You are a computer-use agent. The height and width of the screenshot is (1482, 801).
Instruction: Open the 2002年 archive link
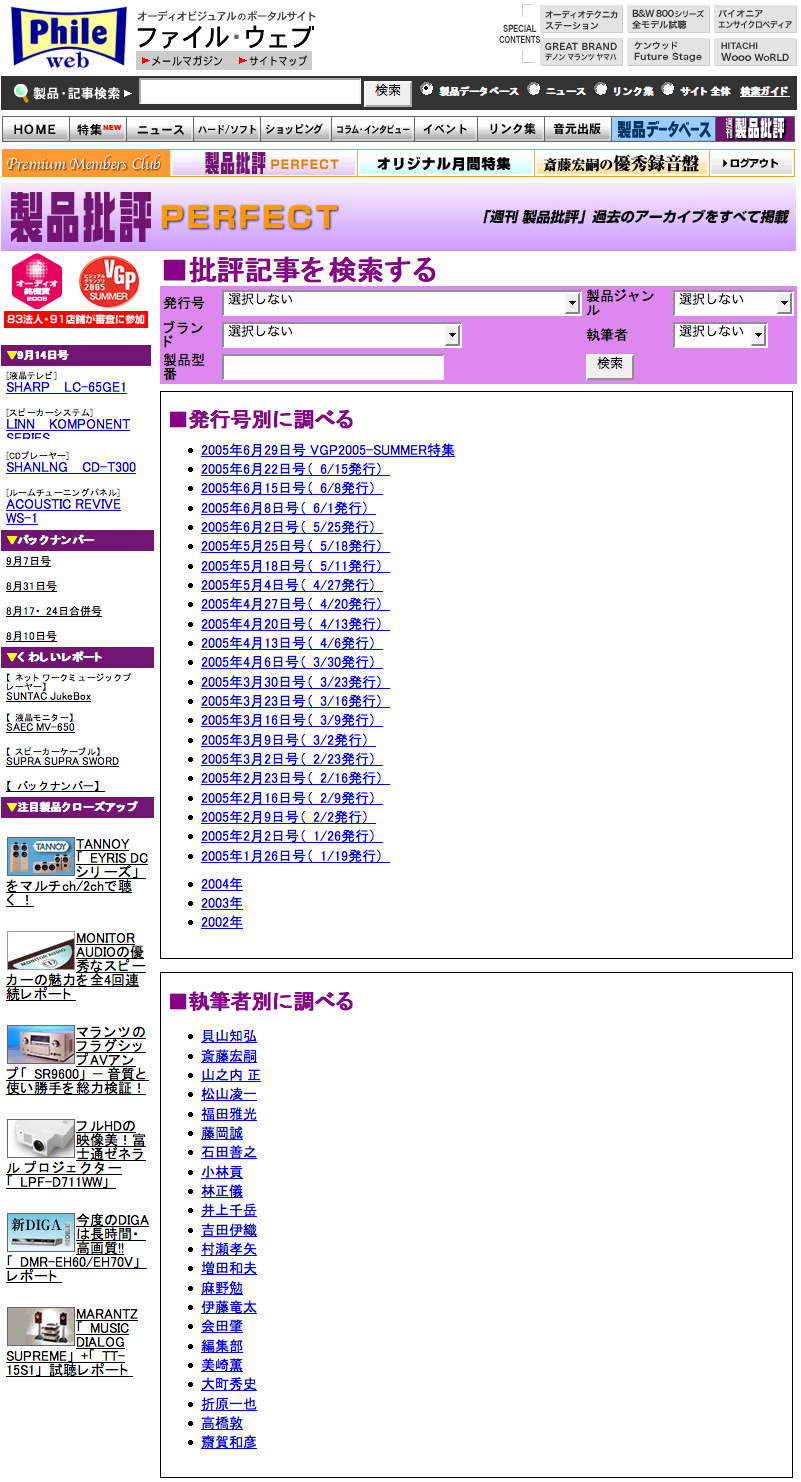click(x=222, y=922)
